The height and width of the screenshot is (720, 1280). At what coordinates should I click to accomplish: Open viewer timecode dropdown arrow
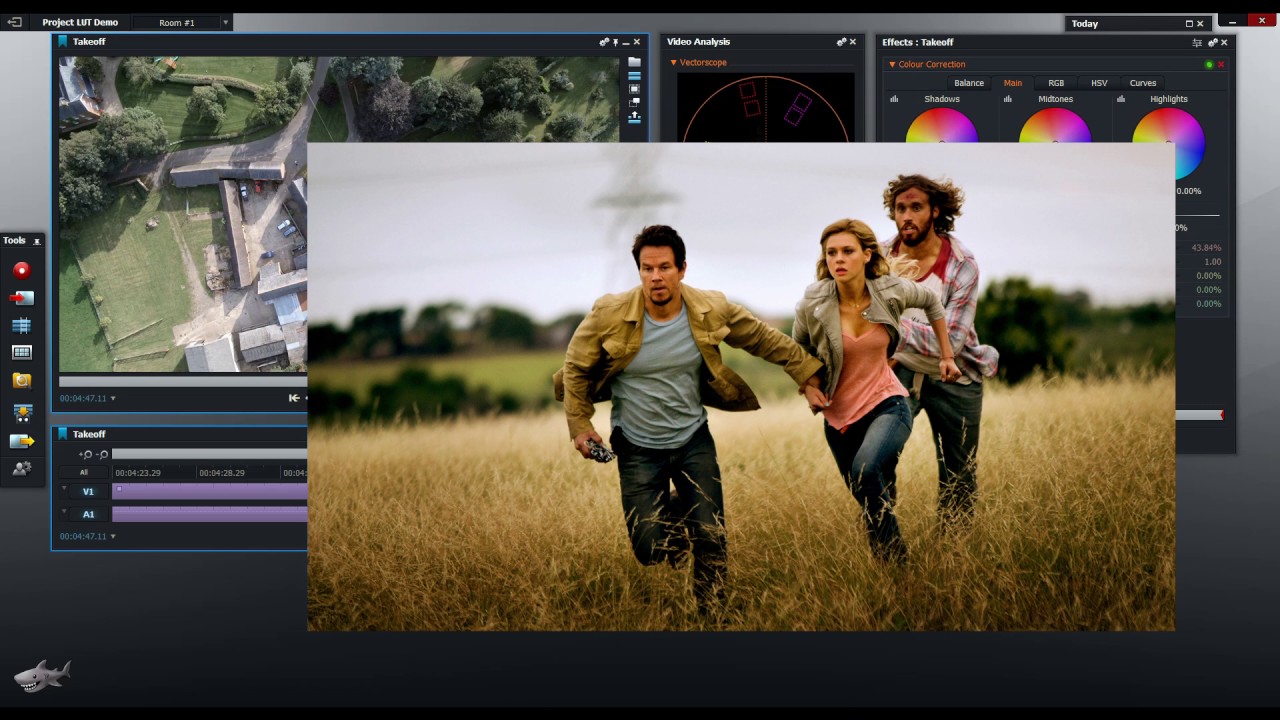click(112, 398)
